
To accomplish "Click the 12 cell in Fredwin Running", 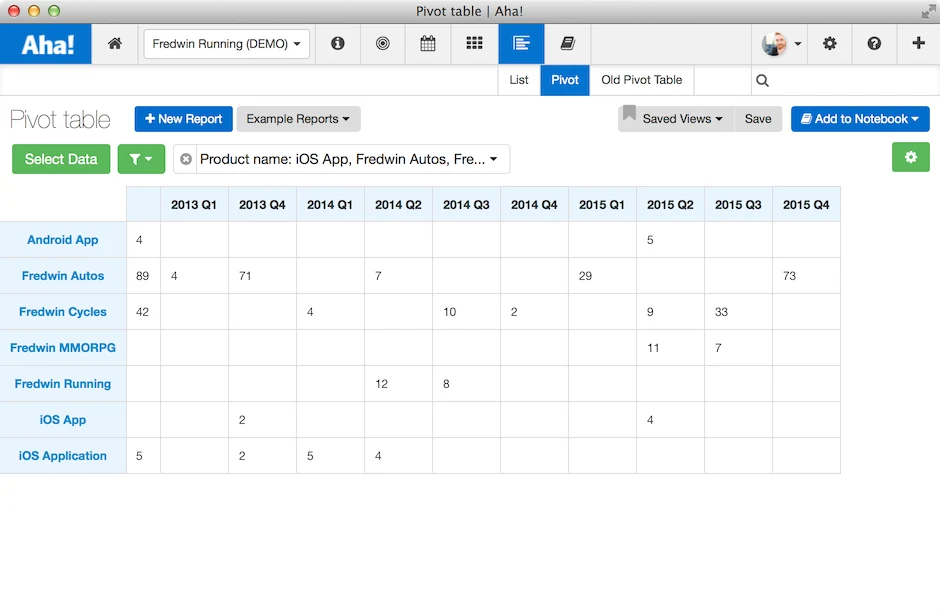I will (398, 384).
